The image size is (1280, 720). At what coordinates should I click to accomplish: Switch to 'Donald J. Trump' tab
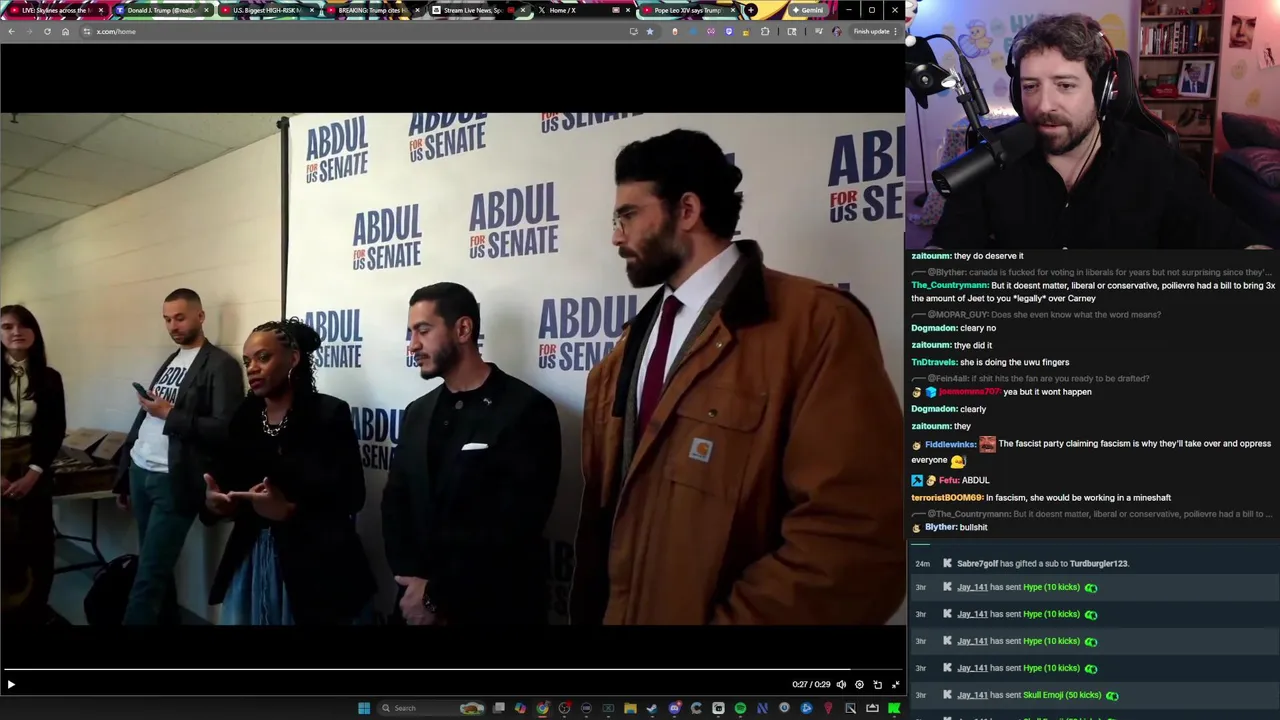pyautogui.click(x=160, y=10)
